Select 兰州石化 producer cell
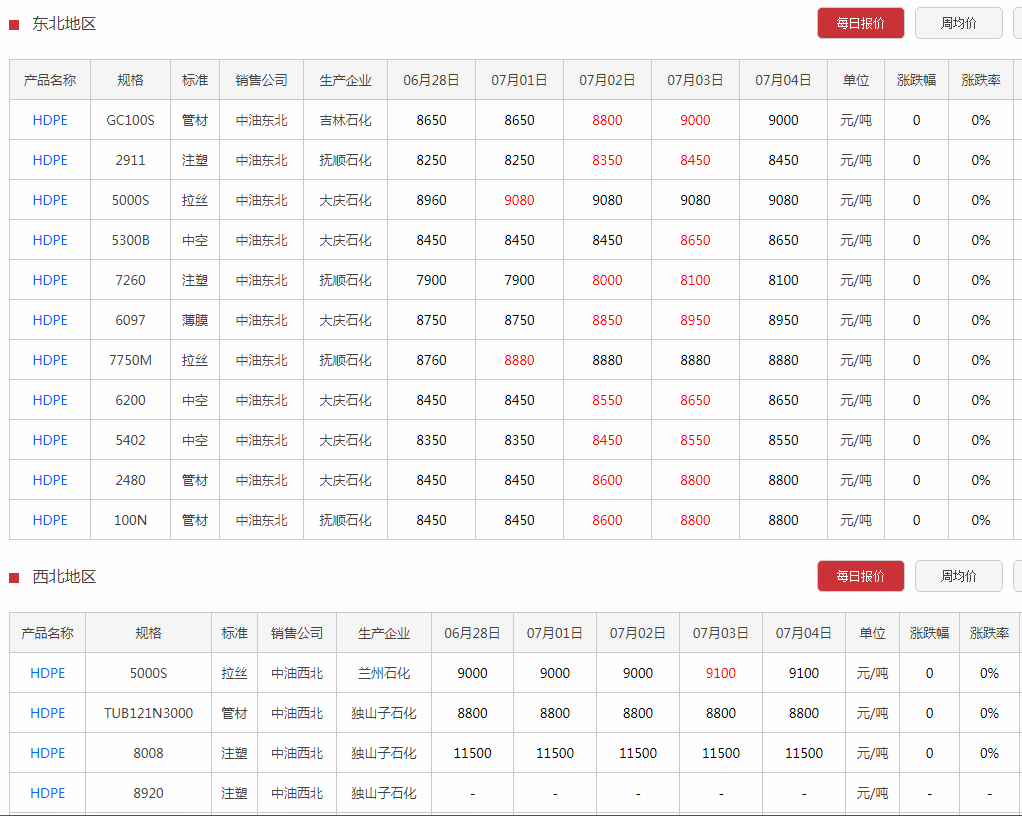1022x816 pixels. click(x=384, y=673)
